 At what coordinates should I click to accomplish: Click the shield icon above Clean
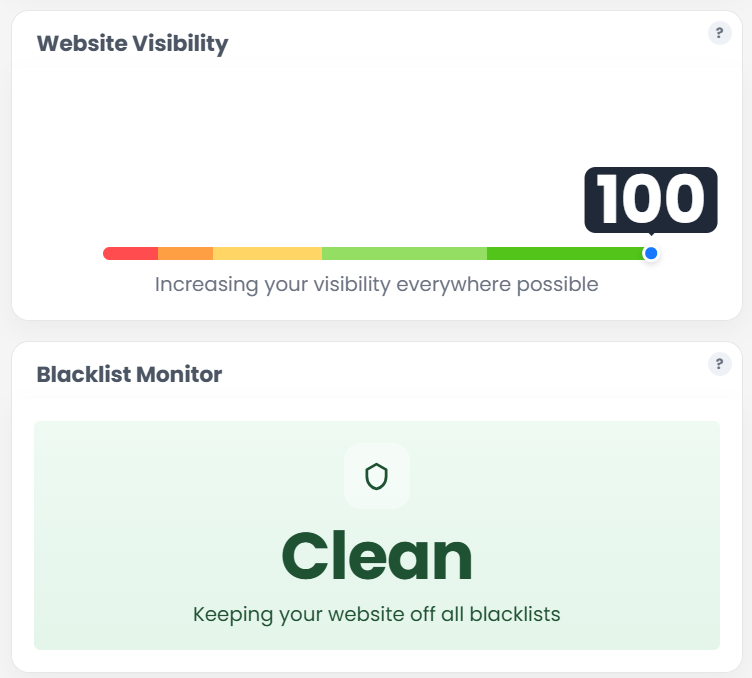click(376, 476)
